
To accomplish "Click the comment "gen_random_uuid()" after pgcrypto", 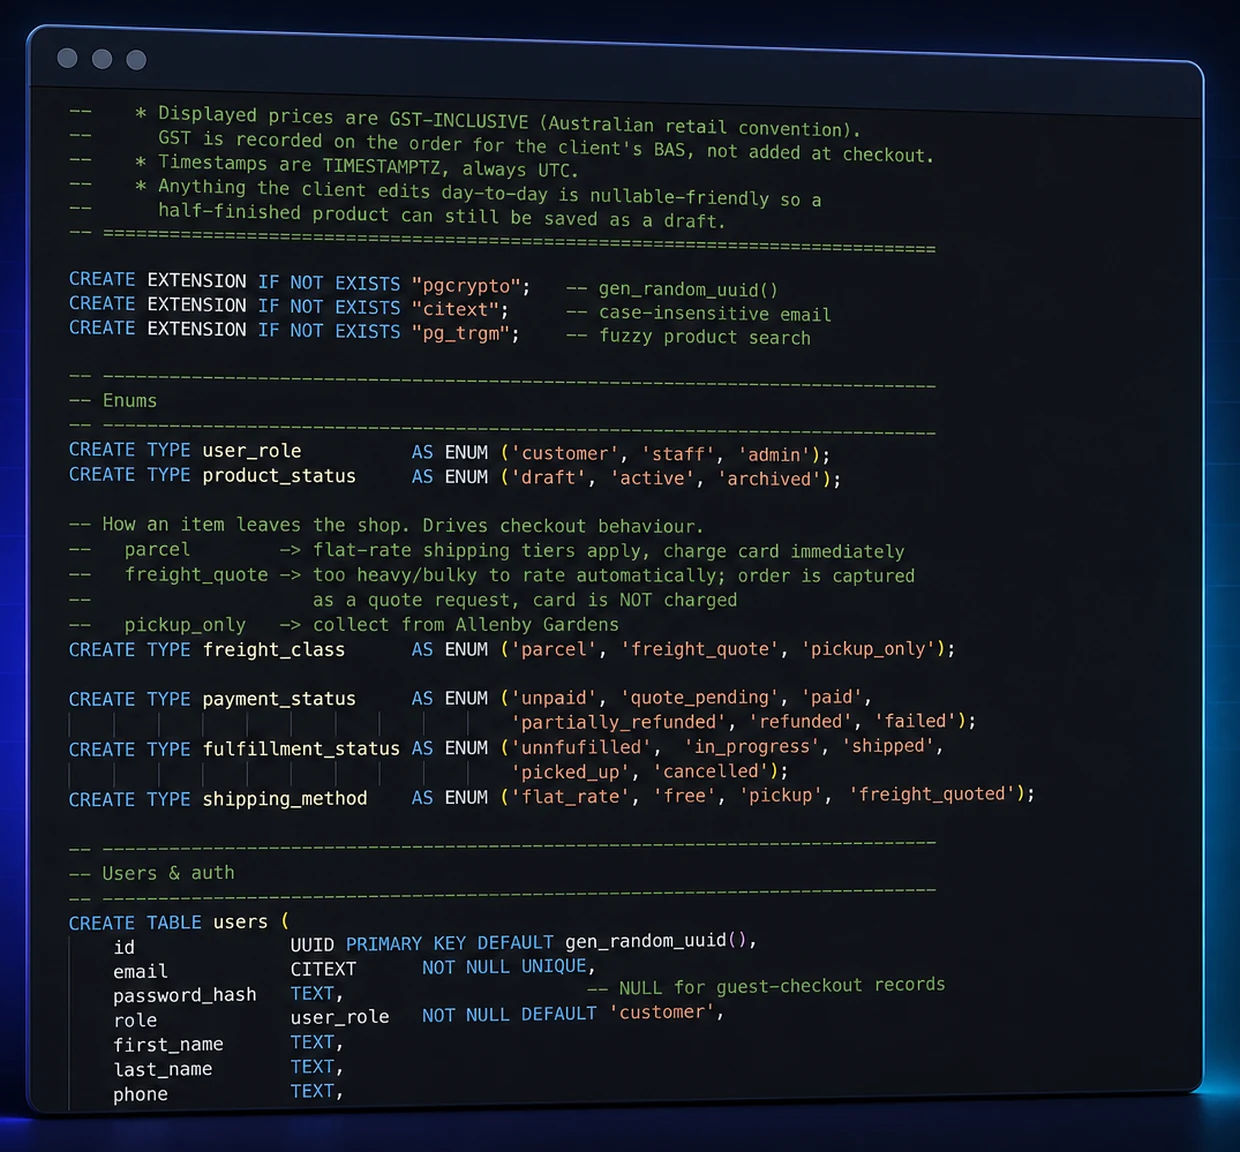I will pos(688,290).
